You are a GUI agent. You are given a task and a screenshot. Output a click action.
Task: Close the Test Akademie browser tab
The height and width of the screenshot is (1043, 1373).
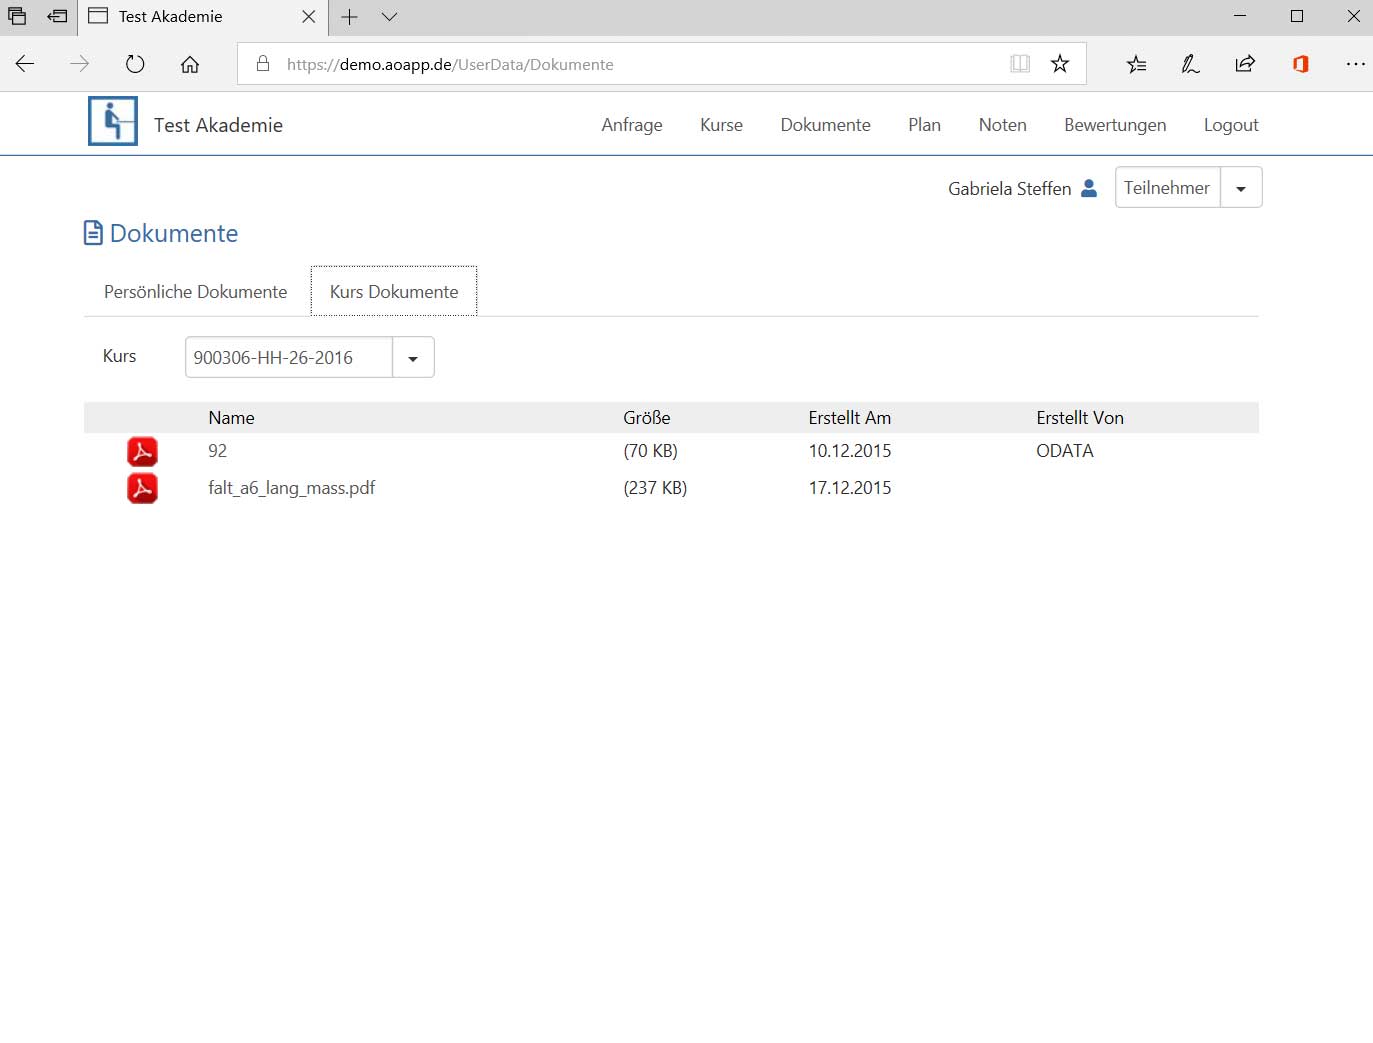coord(308,17)
